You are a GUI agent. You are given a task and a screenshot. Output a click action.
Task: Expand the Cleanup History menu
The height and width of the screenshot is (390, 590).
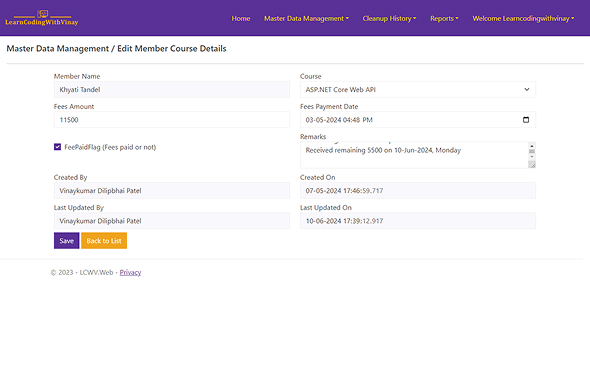[389, 18]
